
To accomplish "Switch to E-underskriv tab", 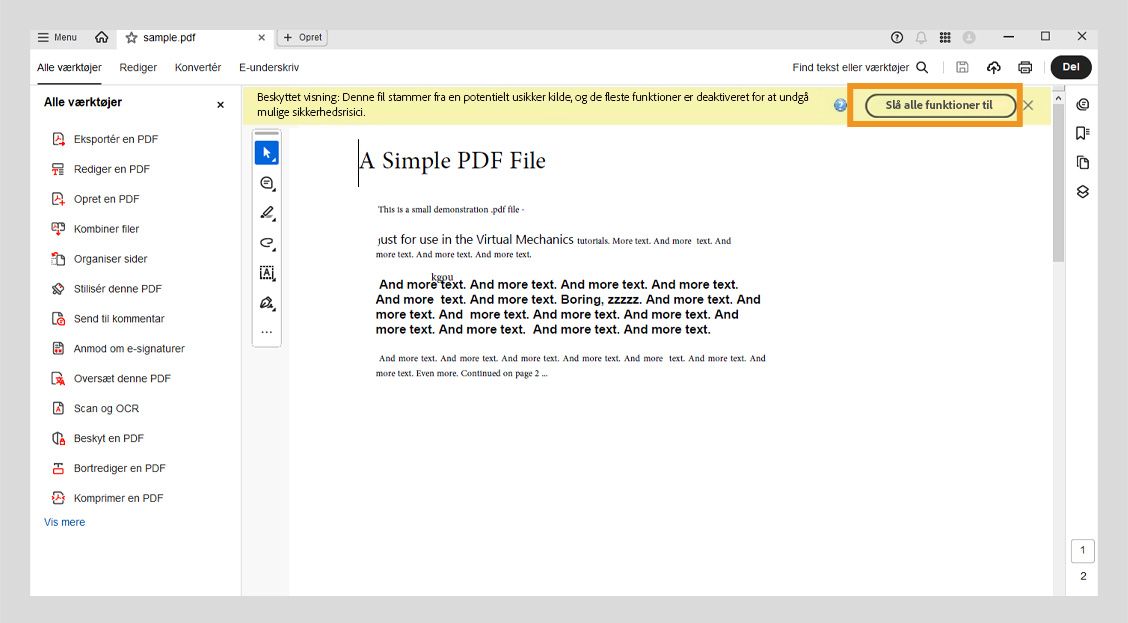I will (x=269, y=68).
